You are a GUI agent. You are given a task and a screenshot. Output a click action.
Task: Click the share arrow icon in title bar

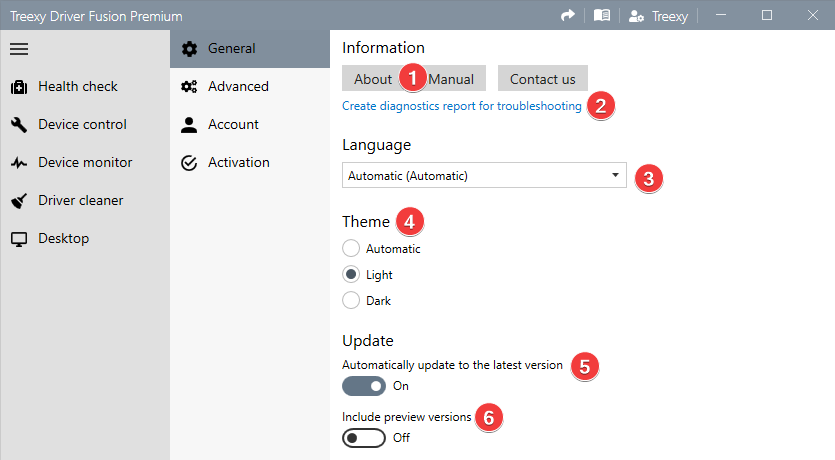point(568,15)
